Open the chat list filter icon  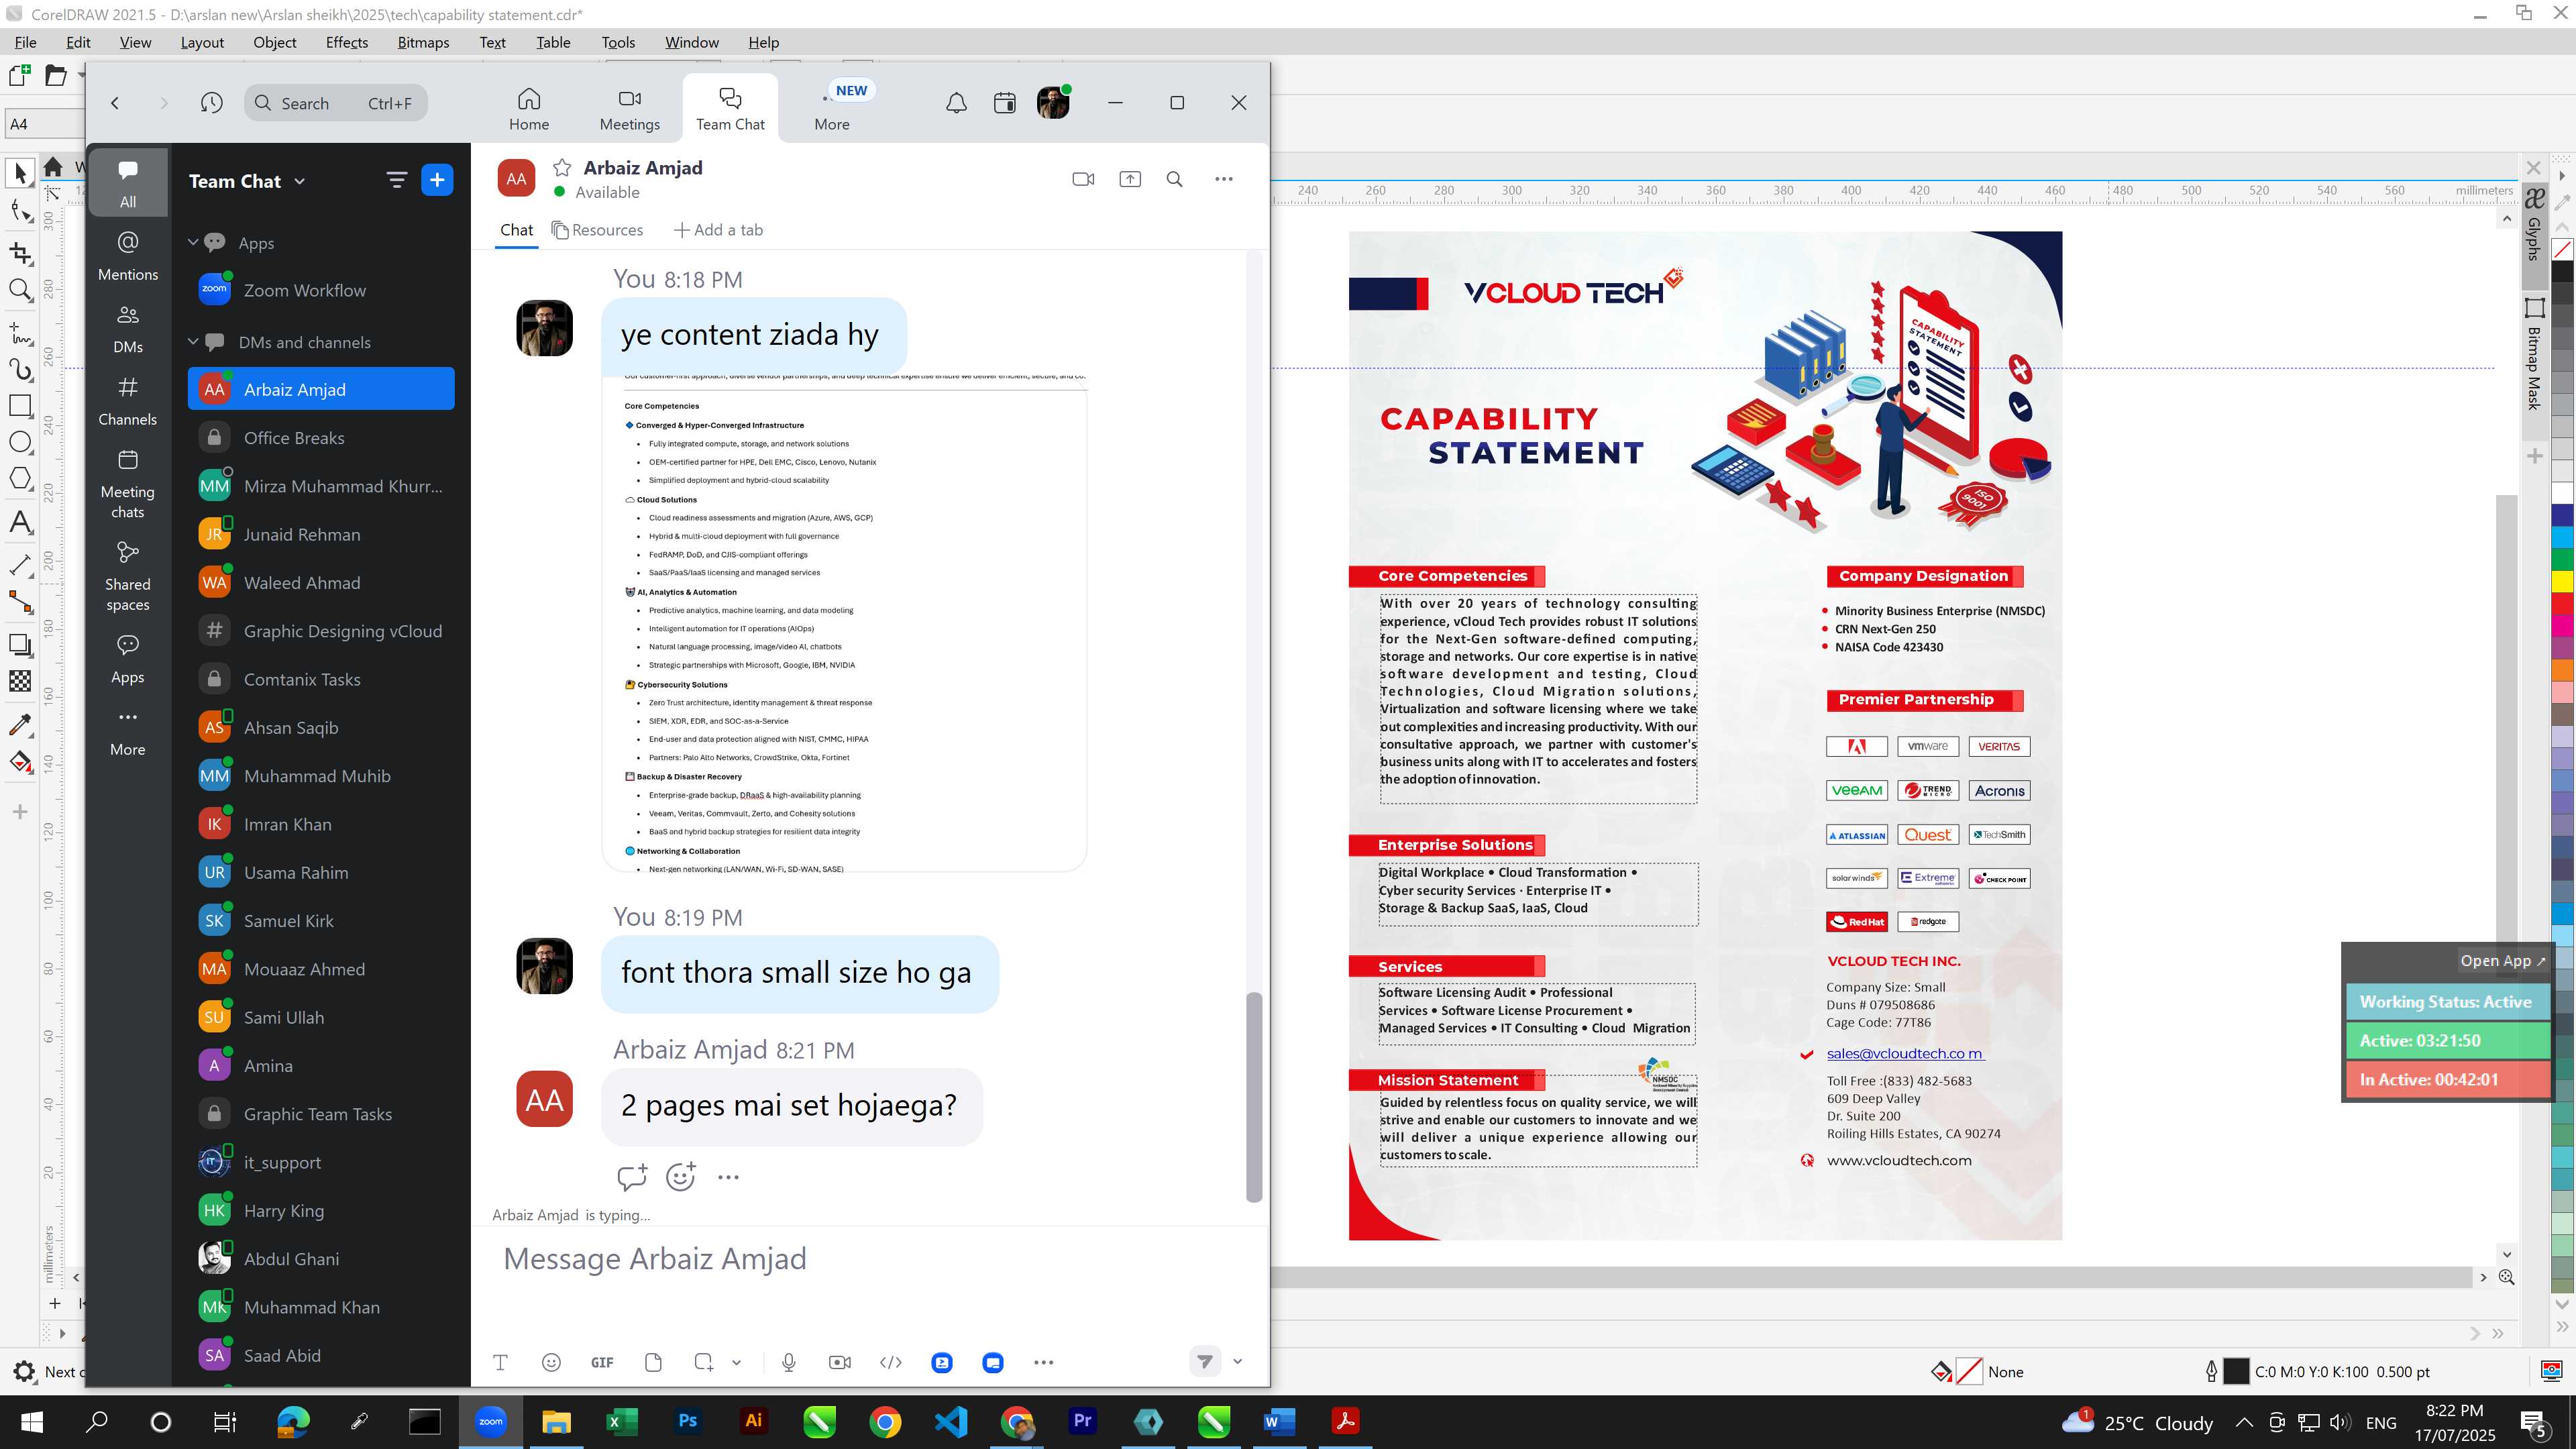(x=397, y=180)
